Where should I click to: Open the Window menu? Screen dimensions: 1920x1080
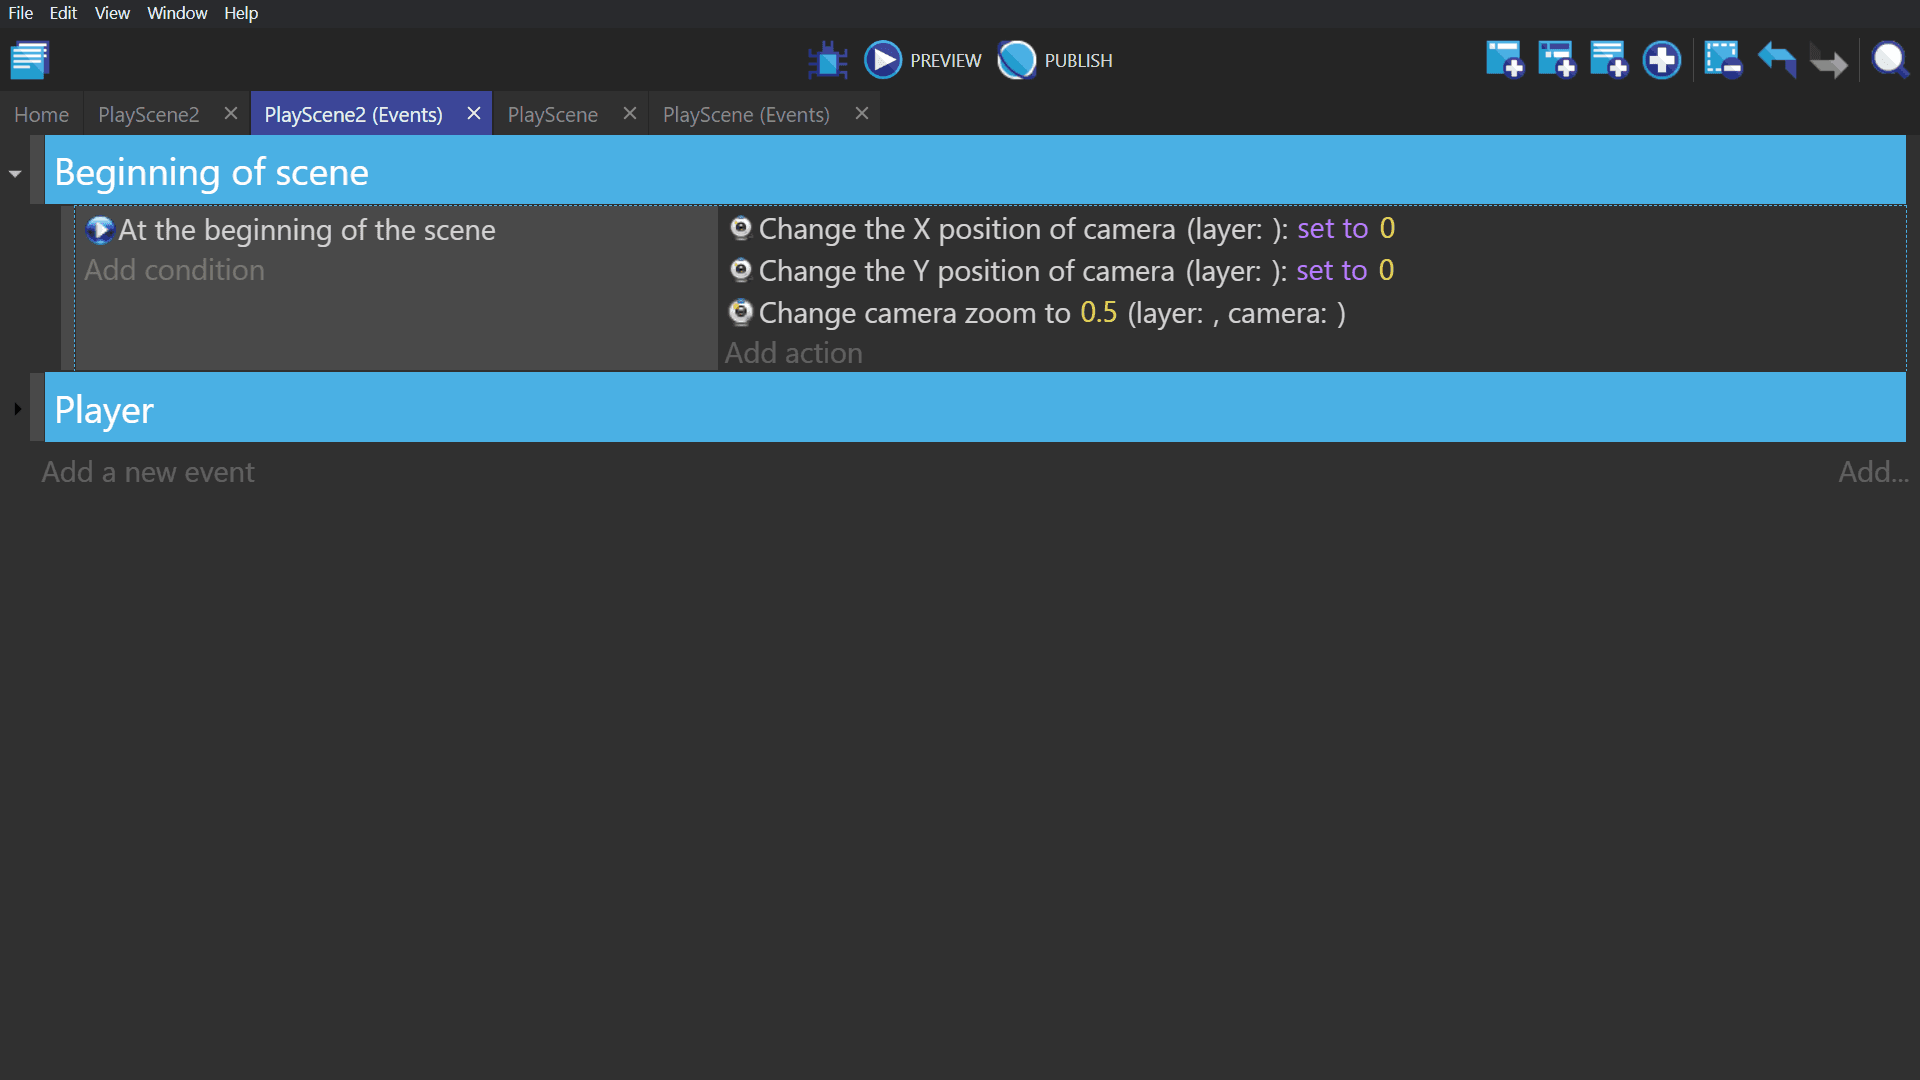pos(177,13)
